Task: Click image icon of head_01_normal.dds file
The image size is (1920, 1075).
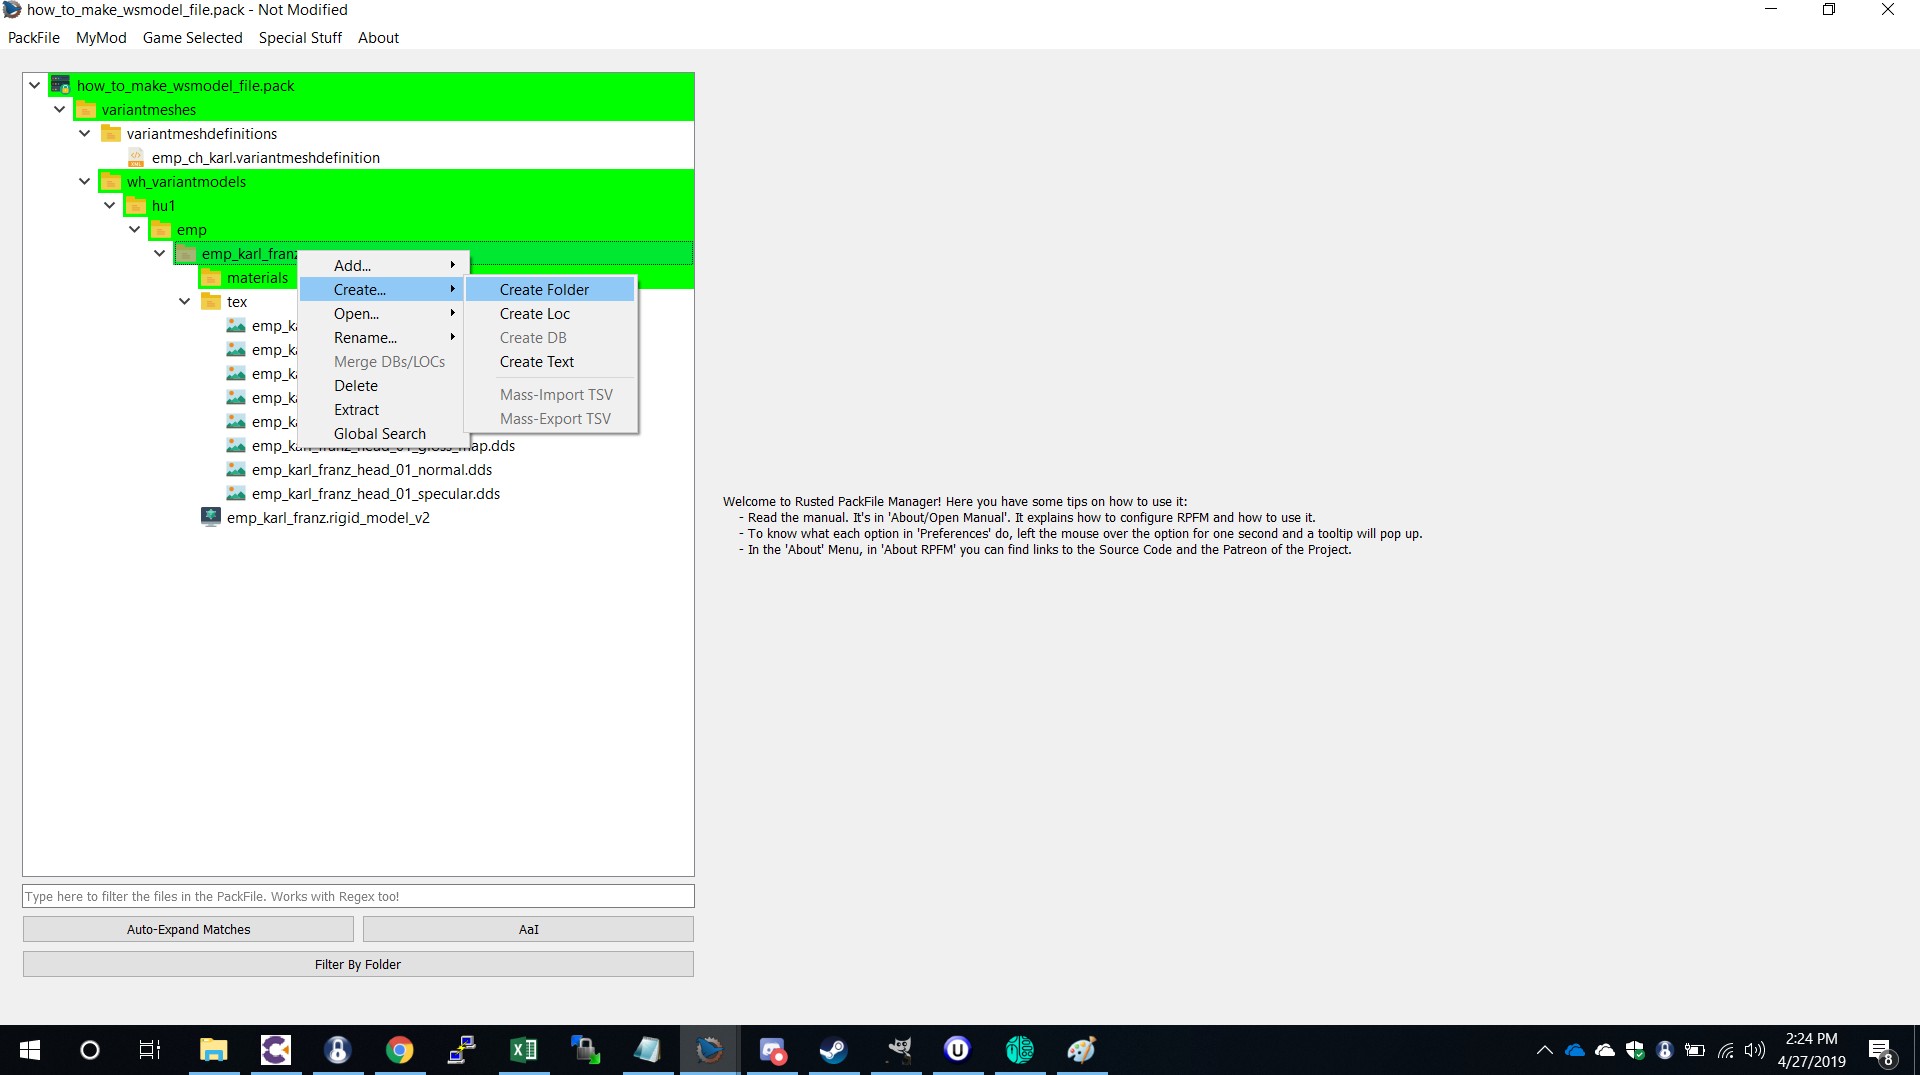Action: pyautogui.click(x=236, y=470)
